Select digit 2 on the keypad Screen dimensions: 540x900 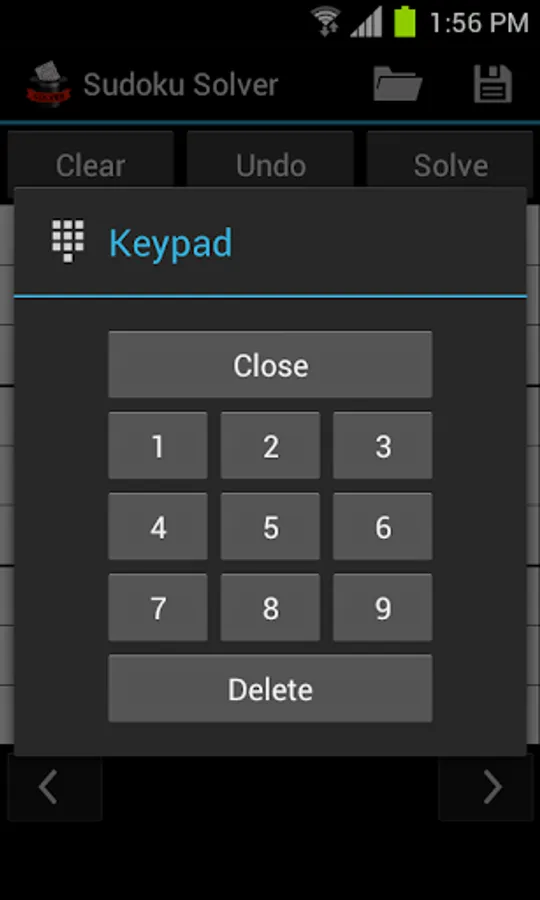(270, 445)
